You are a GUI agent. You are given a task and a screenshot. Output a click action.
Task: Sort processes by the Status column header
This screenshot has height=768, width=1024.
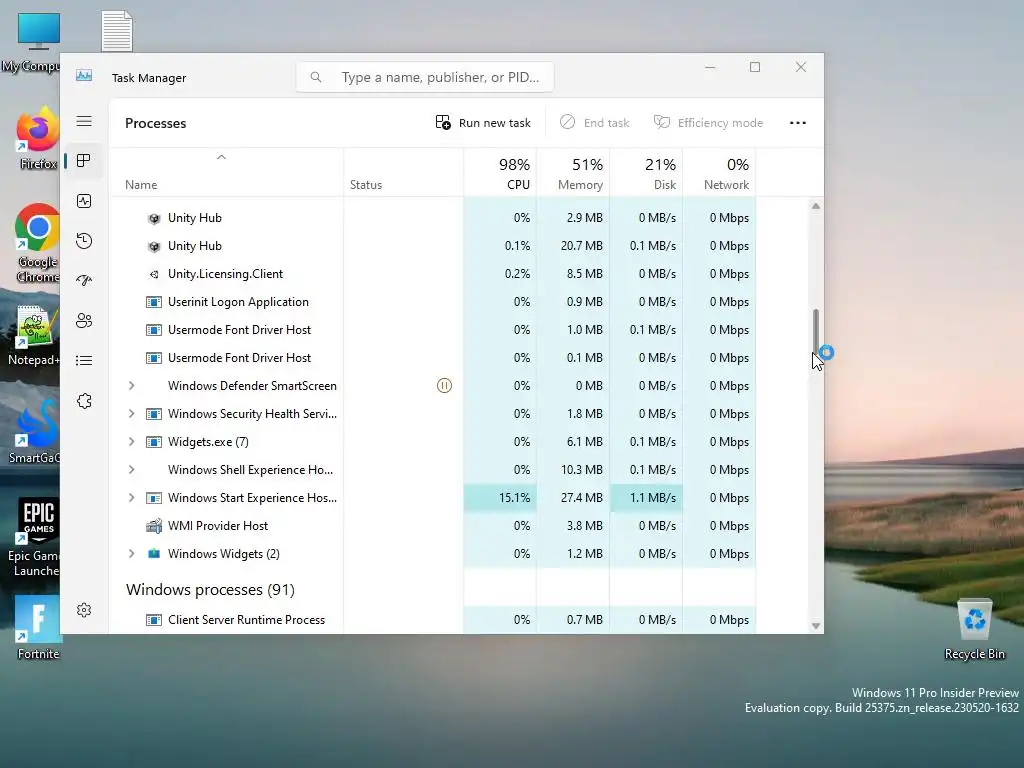[x=404, y=173]
